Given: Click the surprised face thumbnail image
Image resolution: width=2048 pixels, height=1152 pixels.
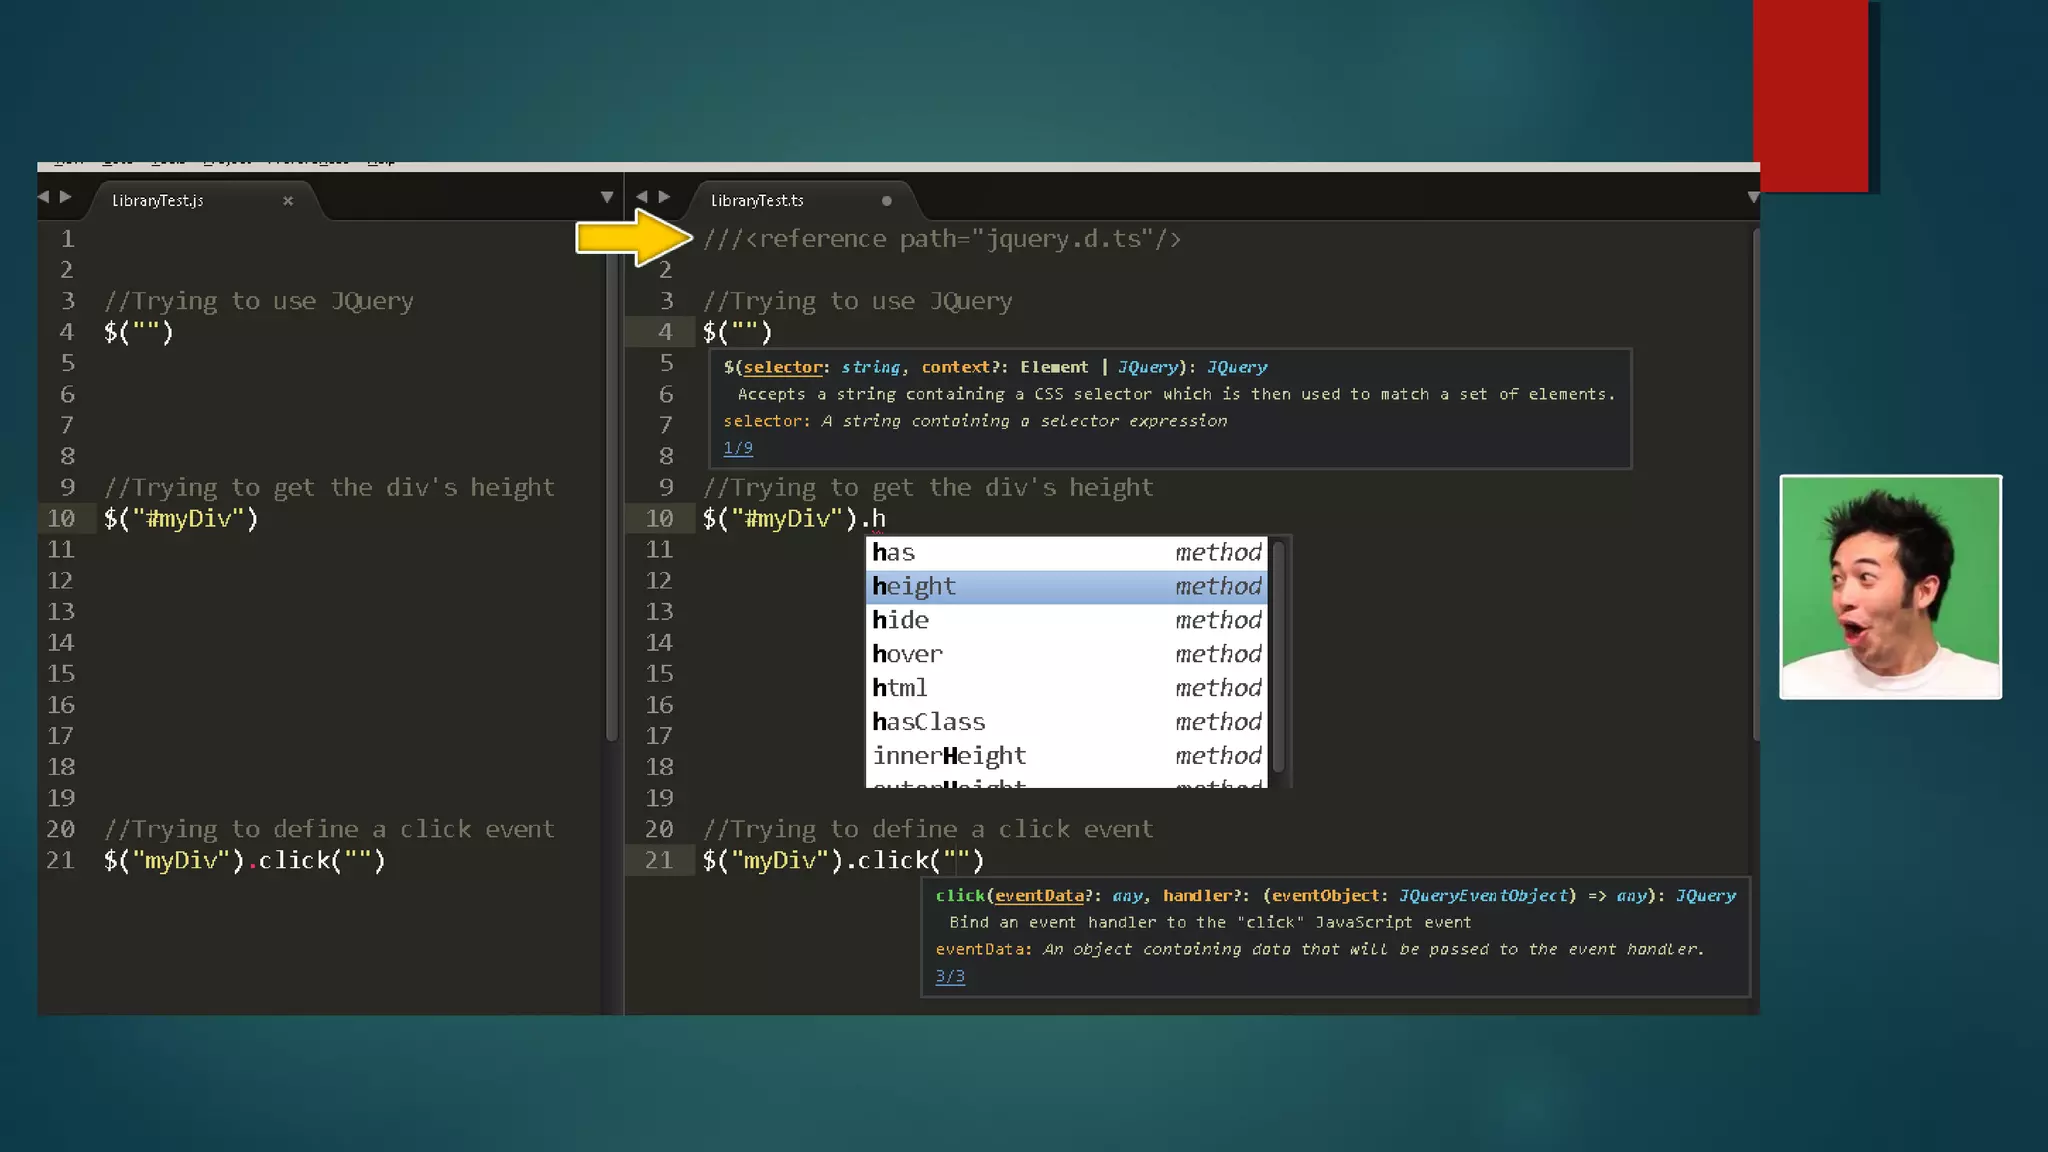Looking at the screenshot, I should point(1890,587).
